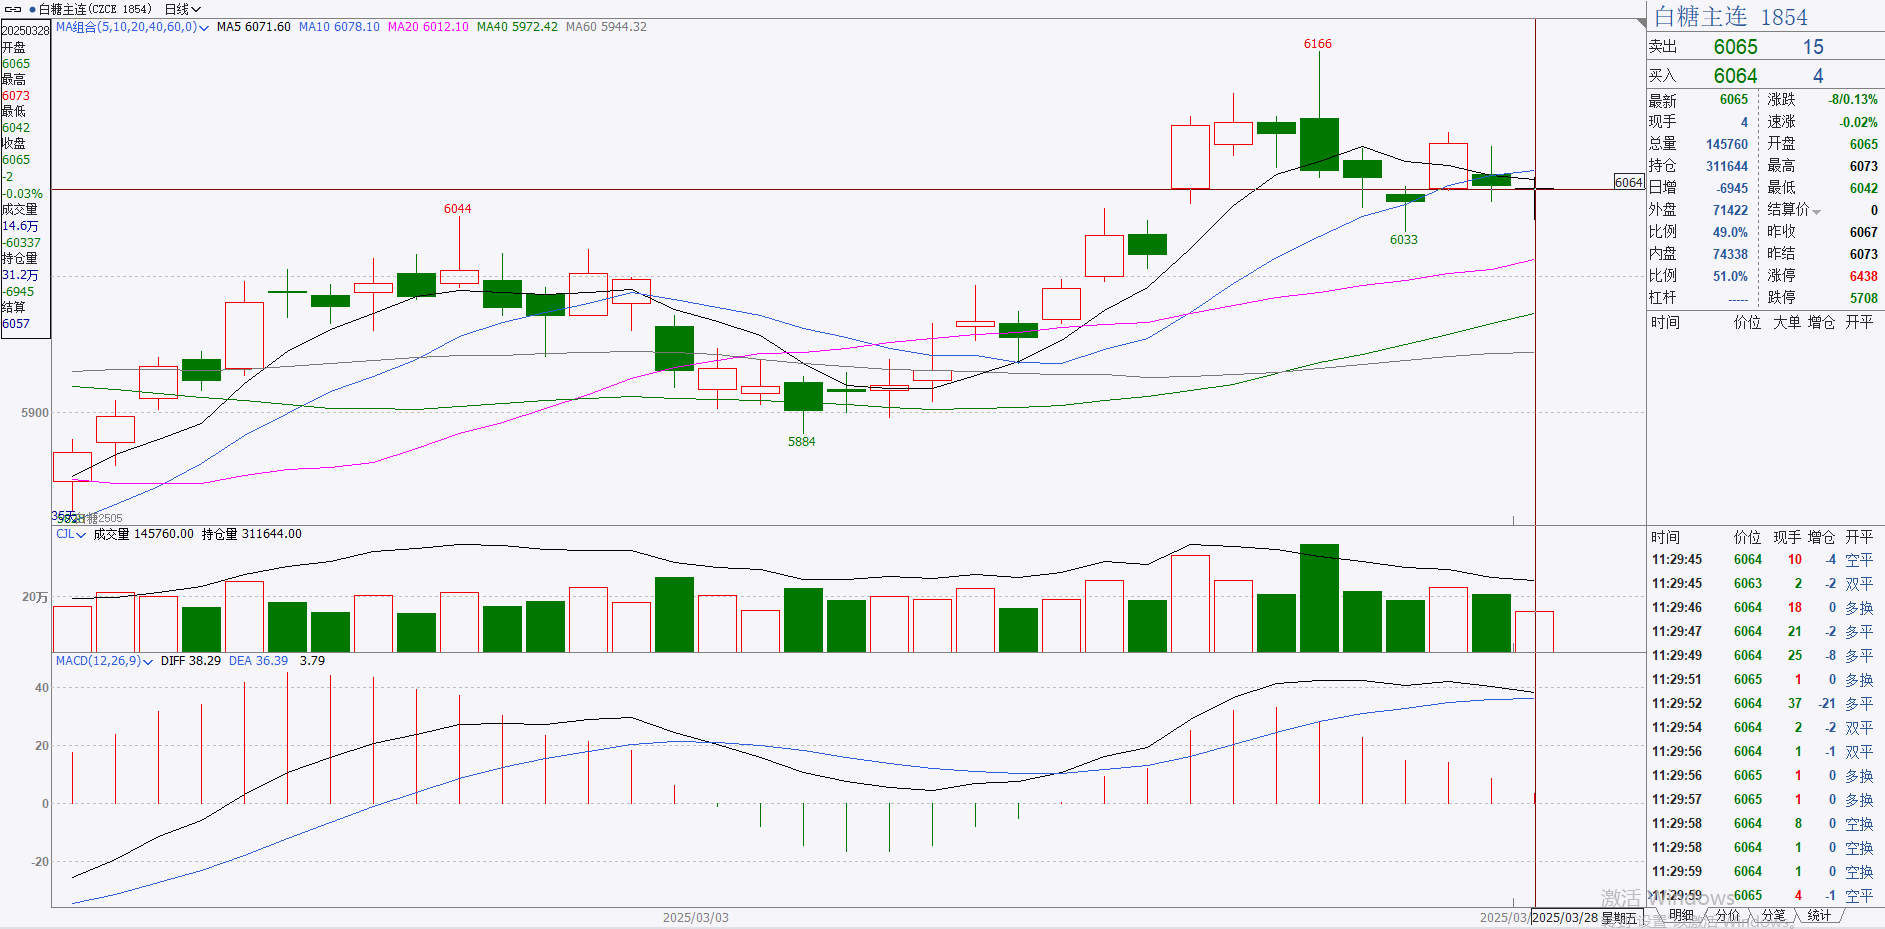Select the tallest green volume bar
This screenshot has height=929, width=1885.
(x=1319, y=597)
